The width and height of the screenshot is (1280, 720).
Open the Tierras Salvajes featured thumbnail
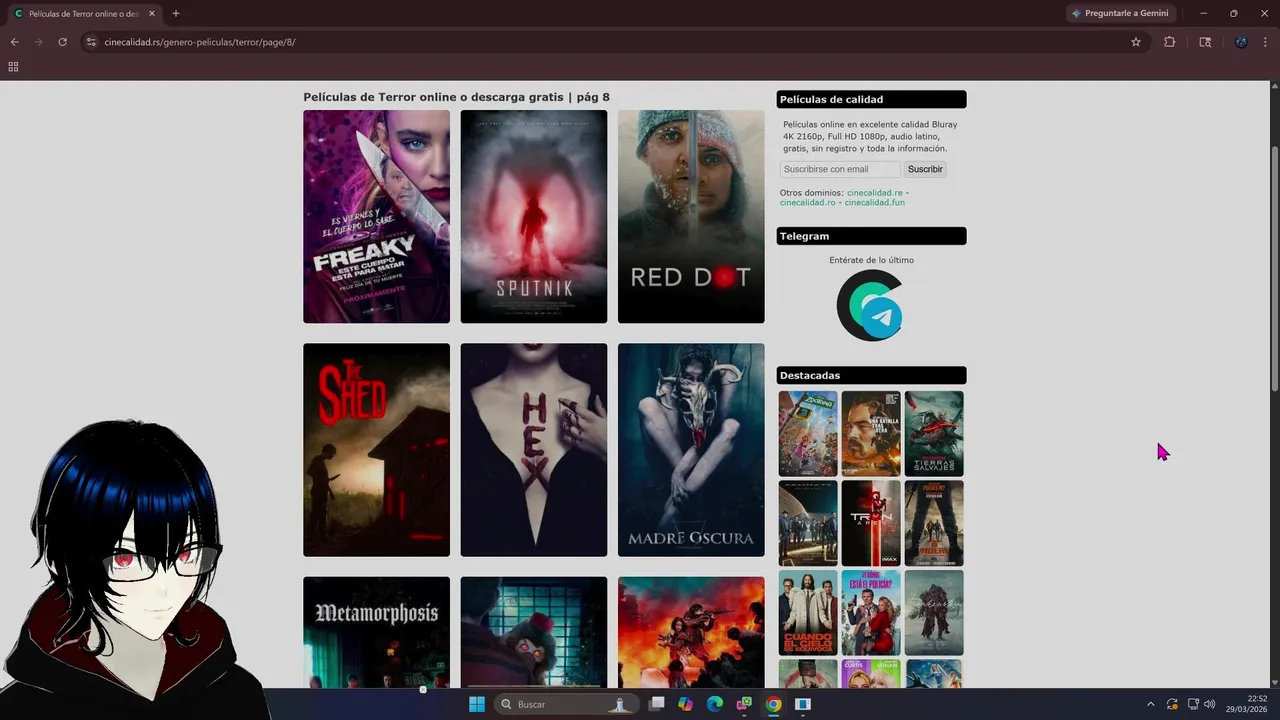click(x=934, y=433)
